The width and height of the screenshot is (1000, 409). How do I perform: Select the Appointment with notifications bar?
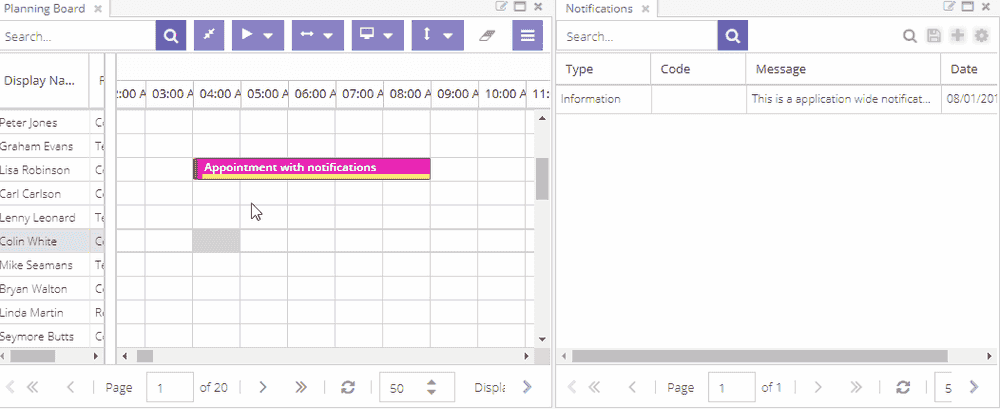[x=312, y=168]
